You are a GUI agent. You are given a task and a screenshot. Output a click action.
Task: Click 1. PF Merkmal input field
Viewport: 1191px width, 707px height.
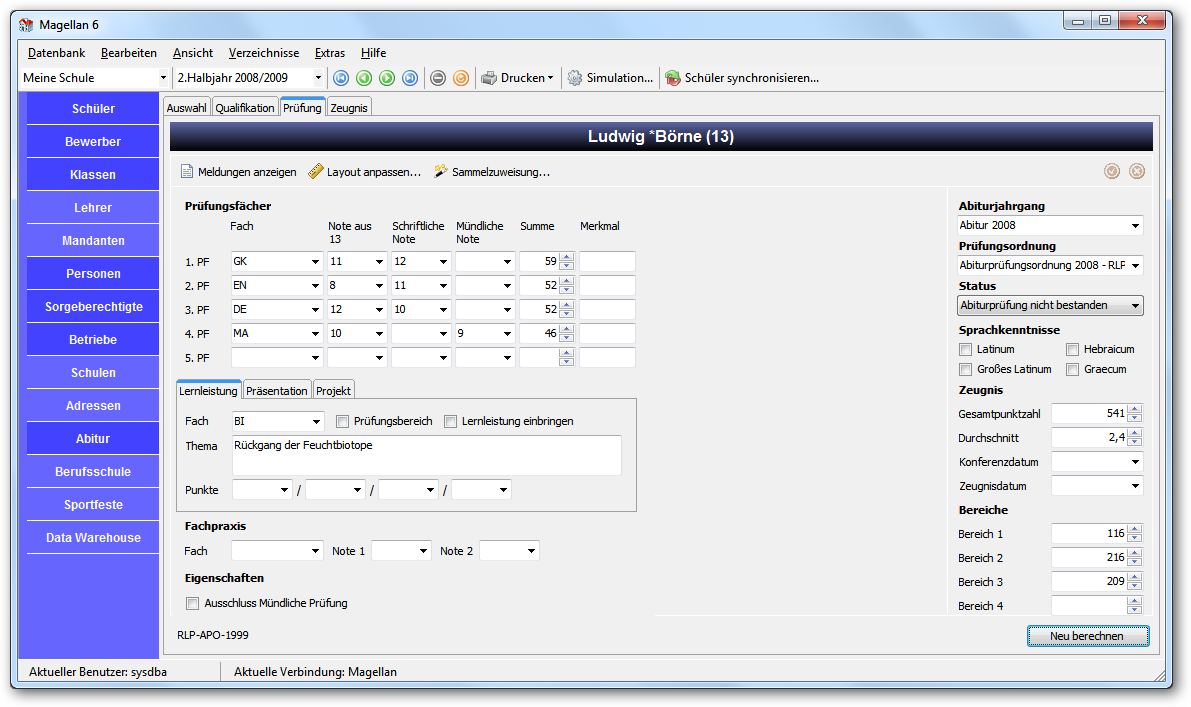tap(607, 261)
